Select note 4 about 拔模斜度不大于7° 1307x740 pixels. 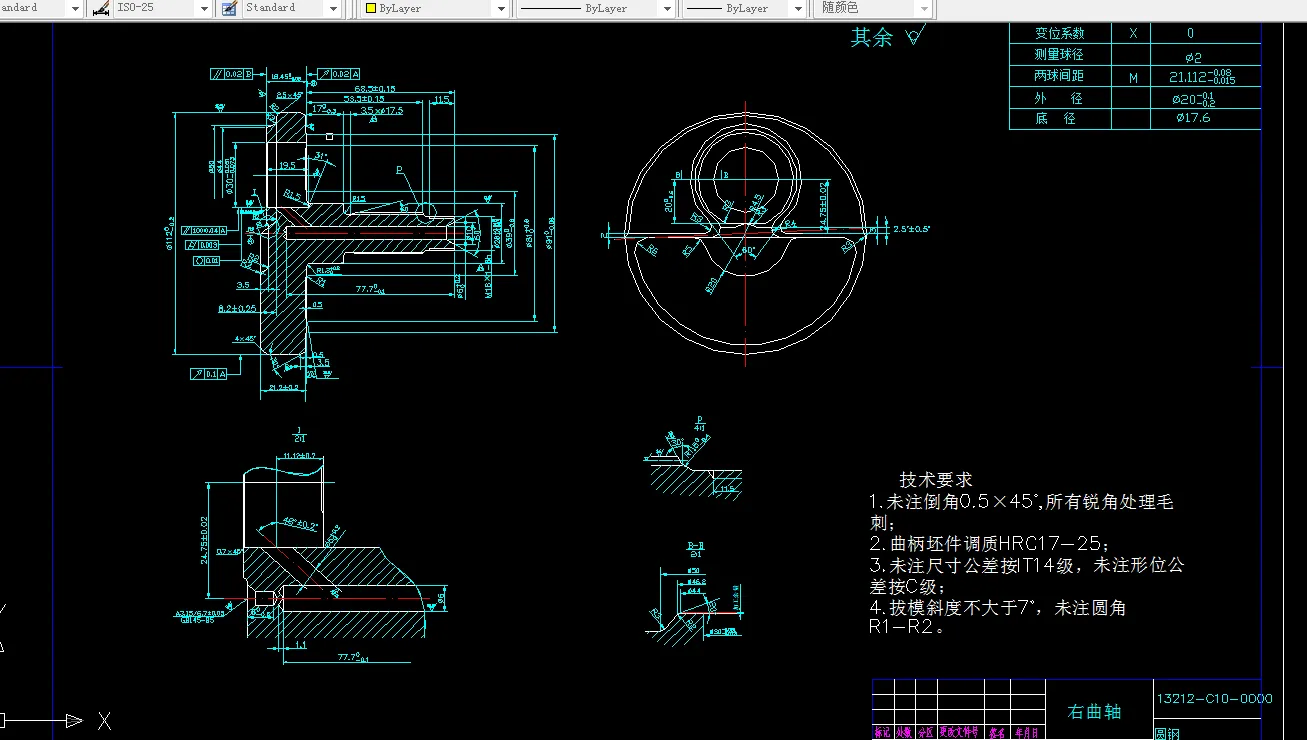pyautogui.click(x=998, y=618)
